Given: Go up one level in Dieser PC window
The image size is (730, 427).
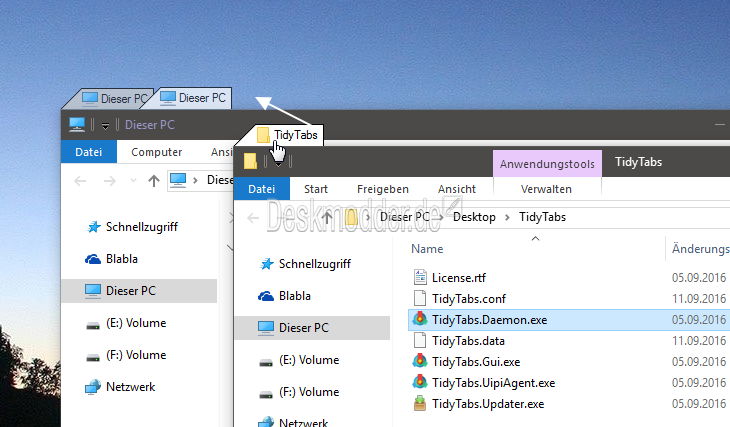Looking at the screenshot, I should [x=154, y=181].
